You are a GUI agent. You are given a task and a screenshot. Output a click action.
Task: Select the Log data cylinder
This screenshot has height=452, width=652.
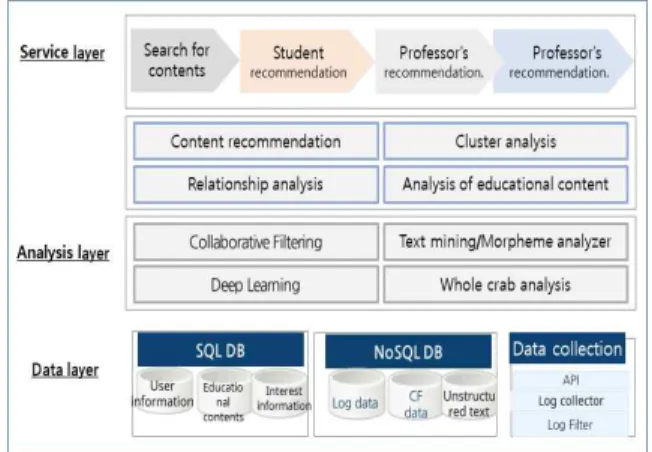click(356, 395)
